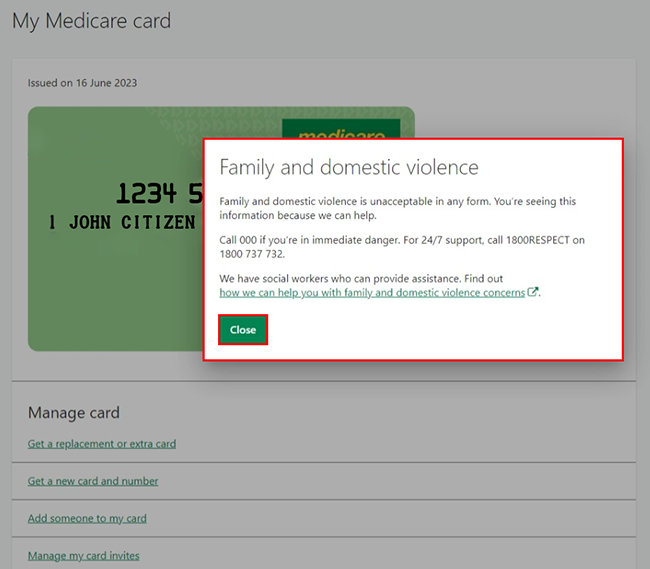Screen dimensions: 650x569
Task: Click the Family and domestic violence heading
Action: pyautogui.click(x=349, y=167)
